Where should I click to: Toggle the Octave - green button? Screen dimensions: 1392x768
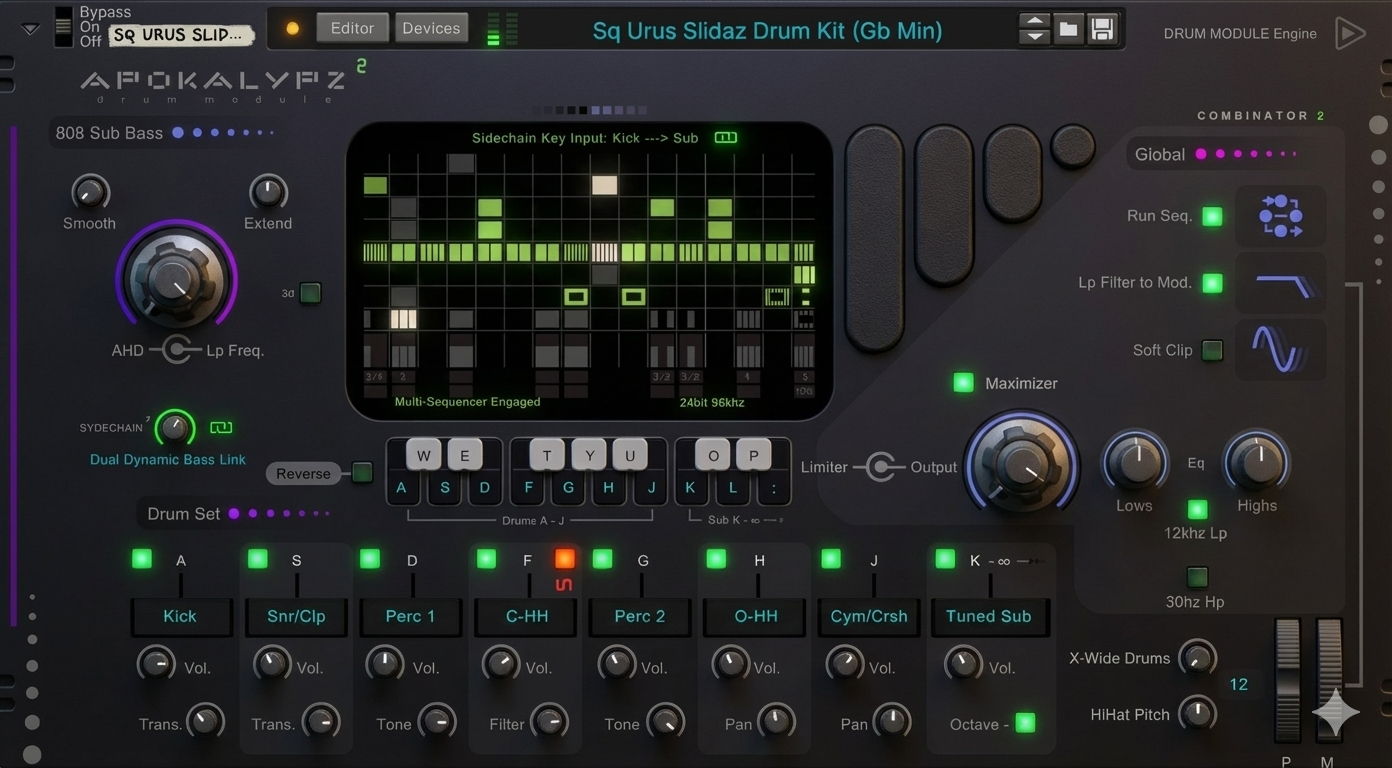coord(1025,723)
